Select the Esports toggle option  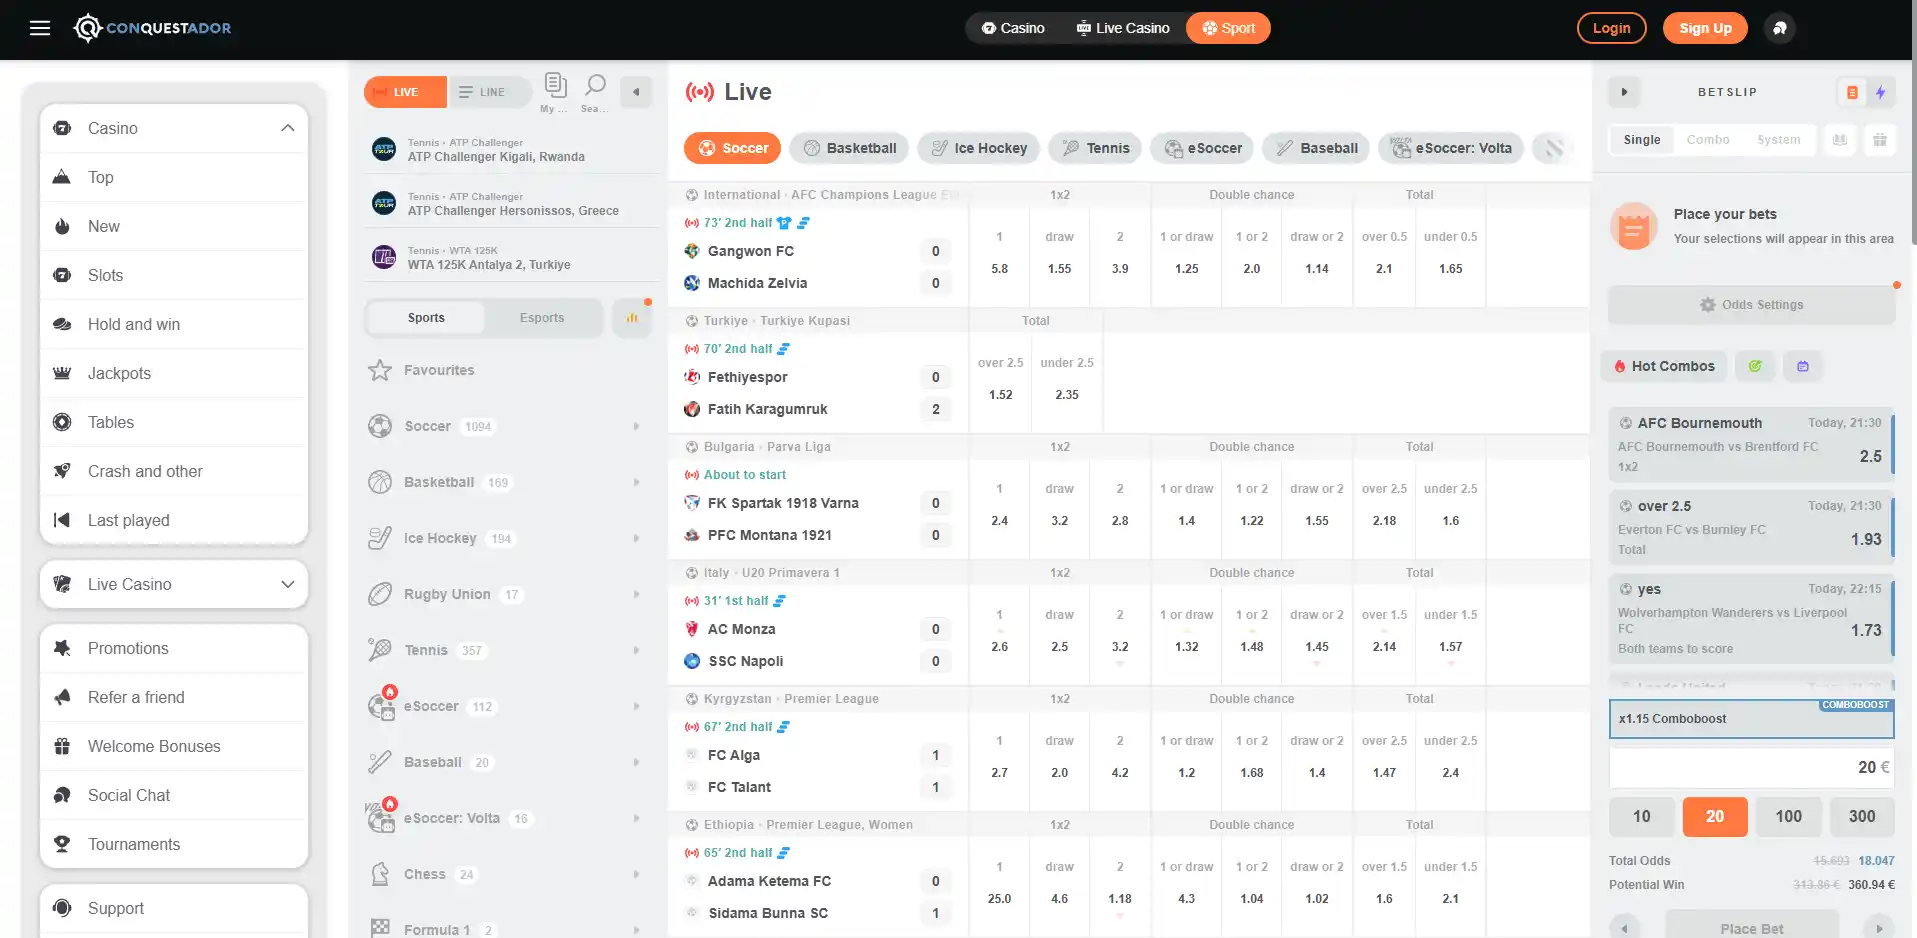tap(542, 318)
